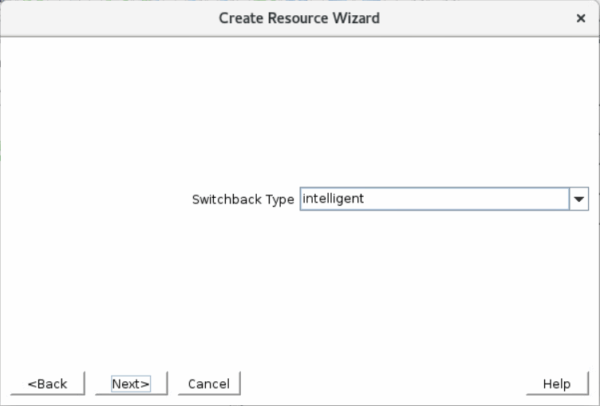The image size is (600, 406).
Task: Click the Help button at bottom right
Action: 557,383
